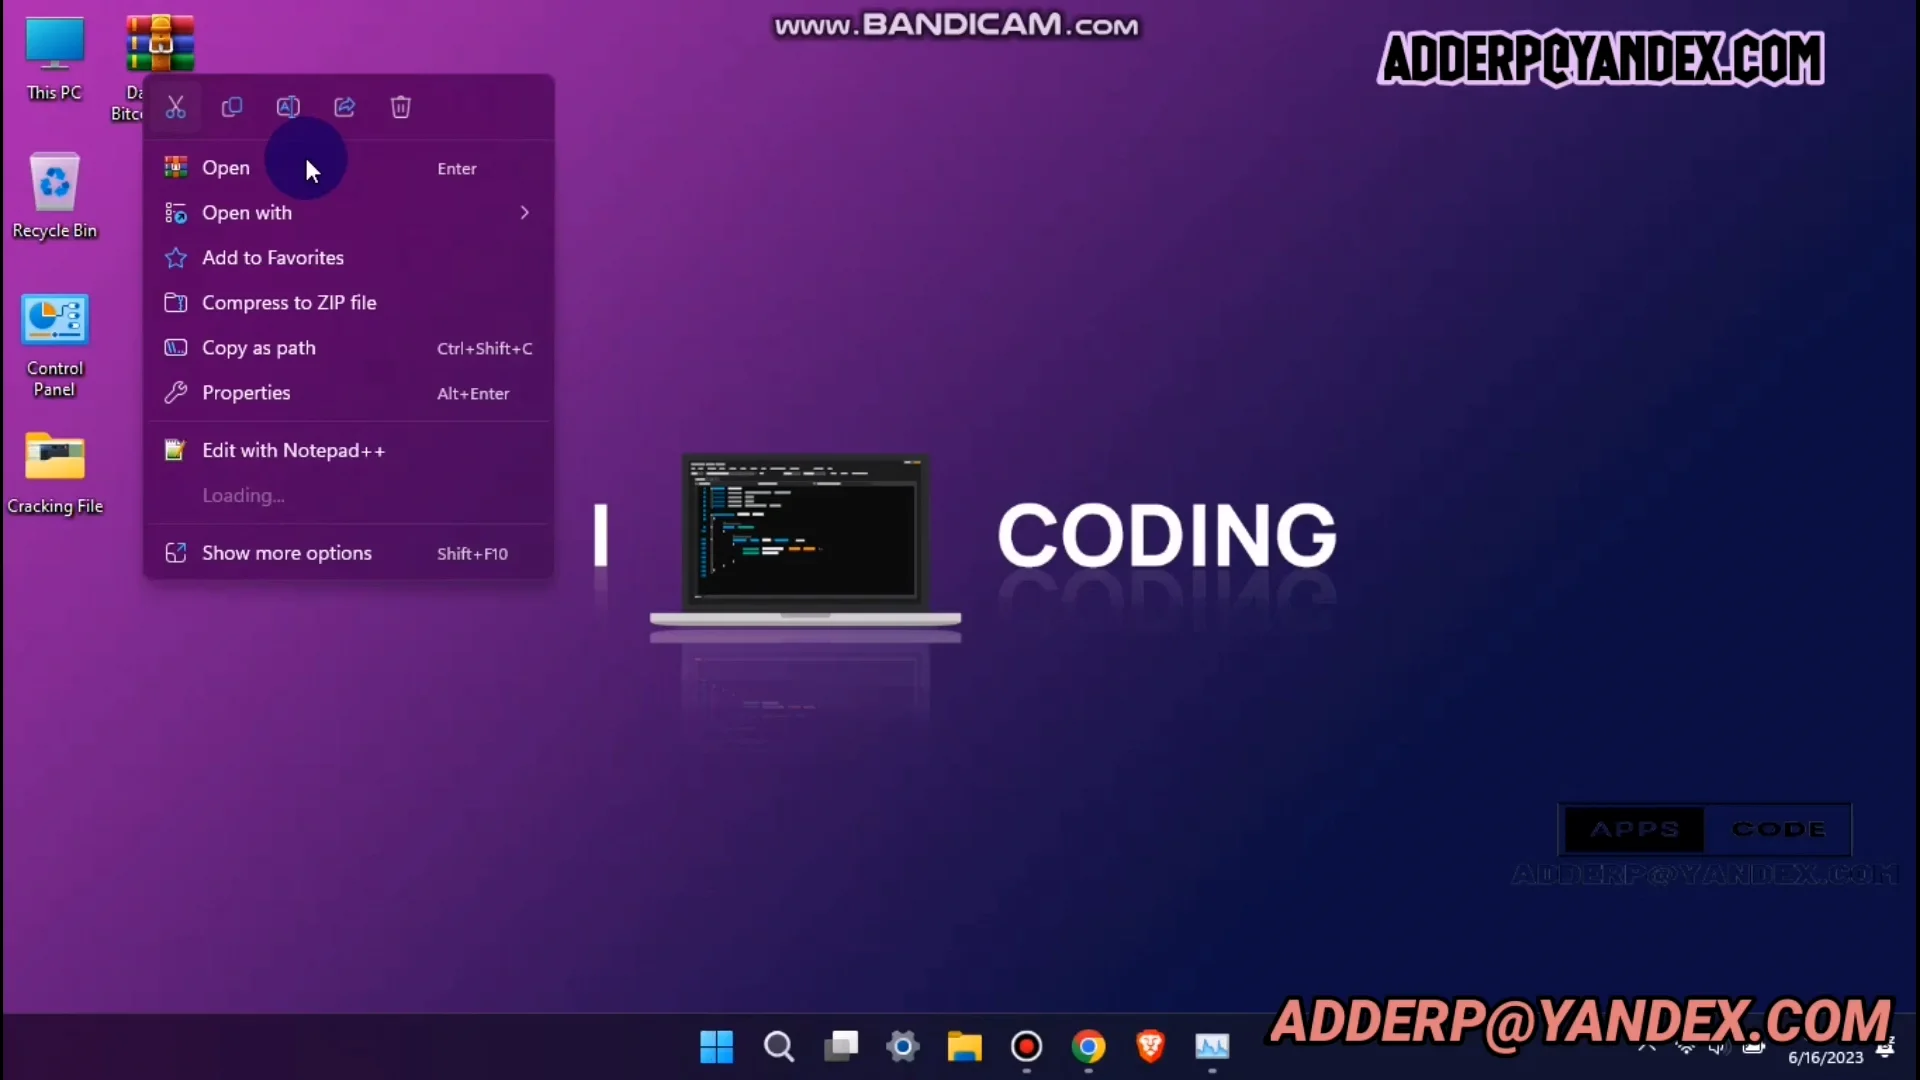Click the Cut scissors icon

click(x=176, y=107)
